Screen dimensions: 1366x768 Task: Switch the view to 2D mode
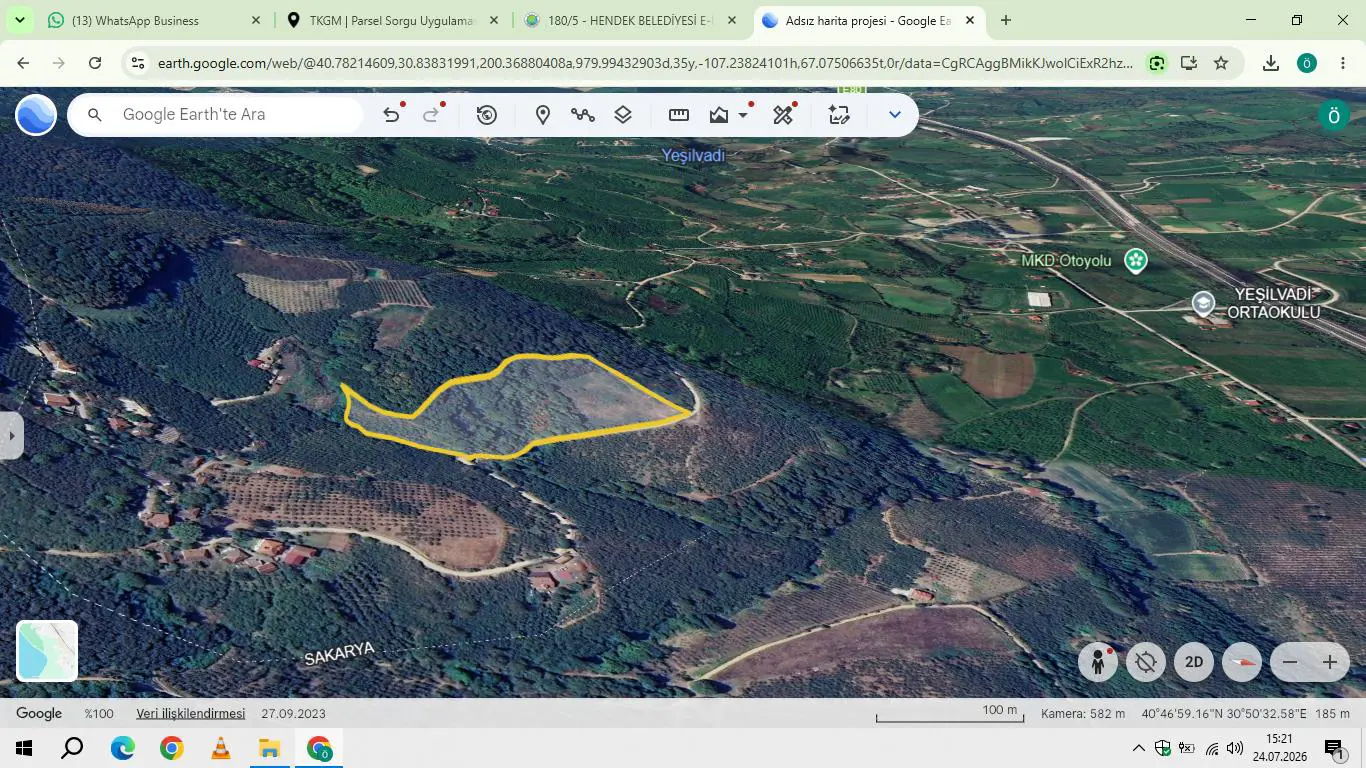(x=1194, y=662)
